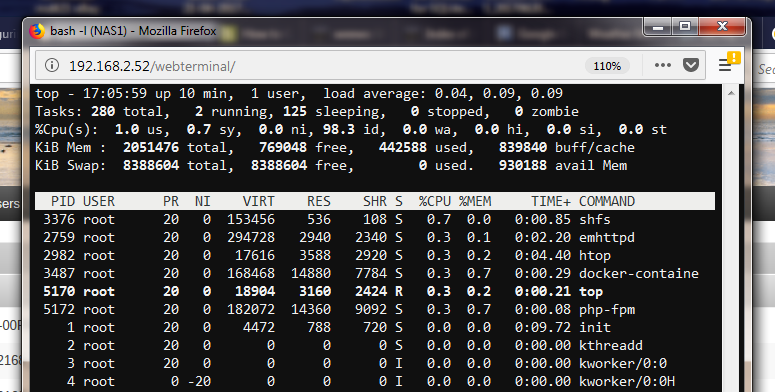Image resolution: width=775 pixels, height=392 pixels.
Task: Maximize the Firefox window
Action: click(x=685, y=27)
